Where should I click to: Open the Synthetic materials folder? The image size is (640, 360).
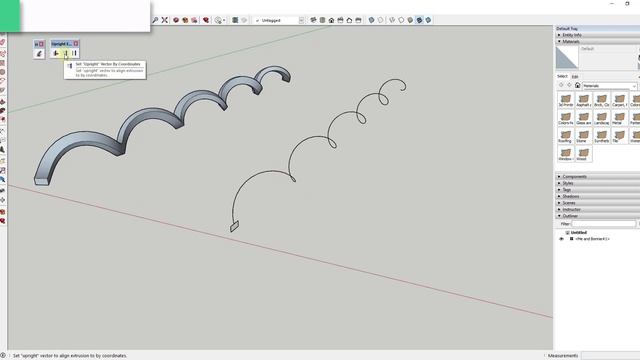click(601, 136)
